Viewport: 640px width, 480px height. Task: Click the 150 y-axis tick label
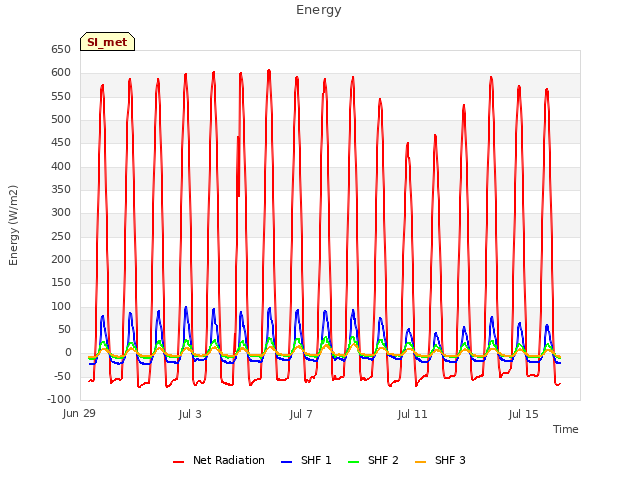61,282
